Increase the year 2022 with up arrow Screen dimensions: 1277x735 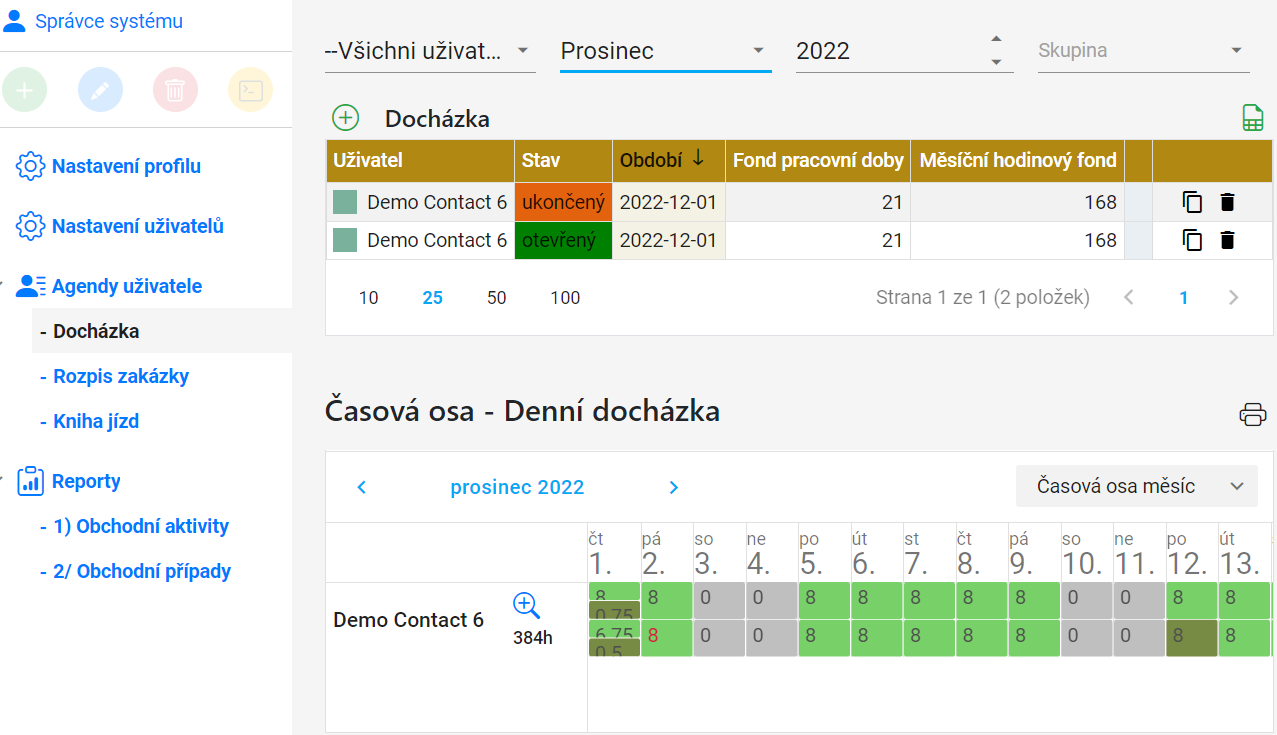(x=995, y=39)
